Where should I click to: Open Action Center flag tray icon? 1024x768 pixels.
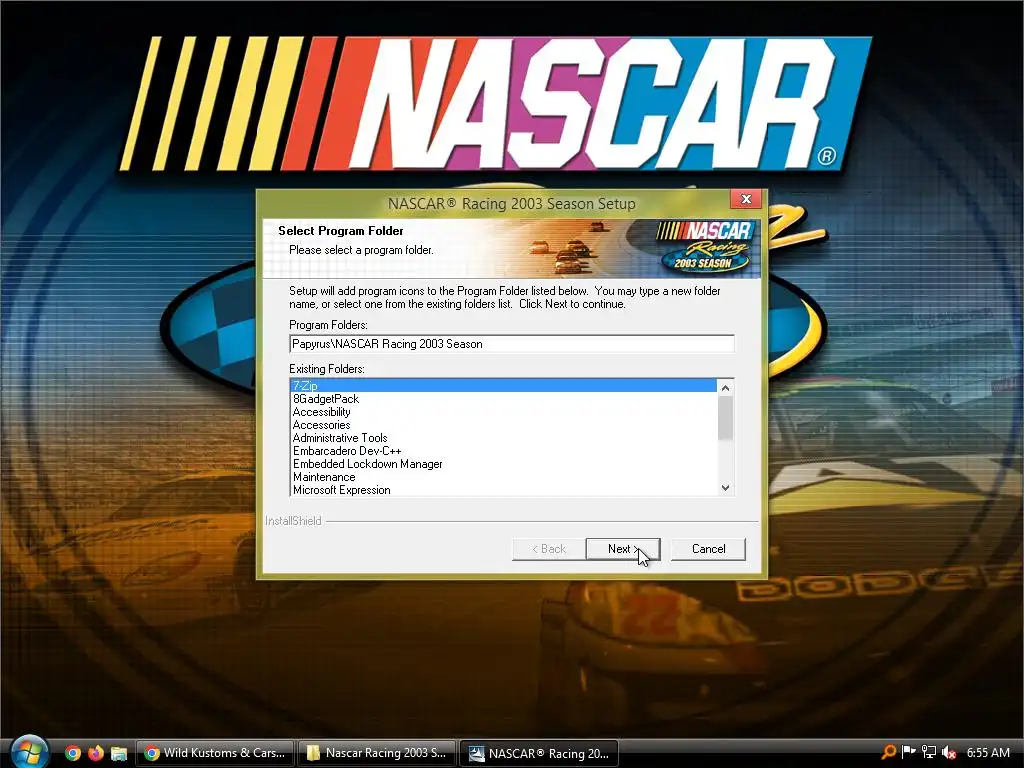[908, 752]
